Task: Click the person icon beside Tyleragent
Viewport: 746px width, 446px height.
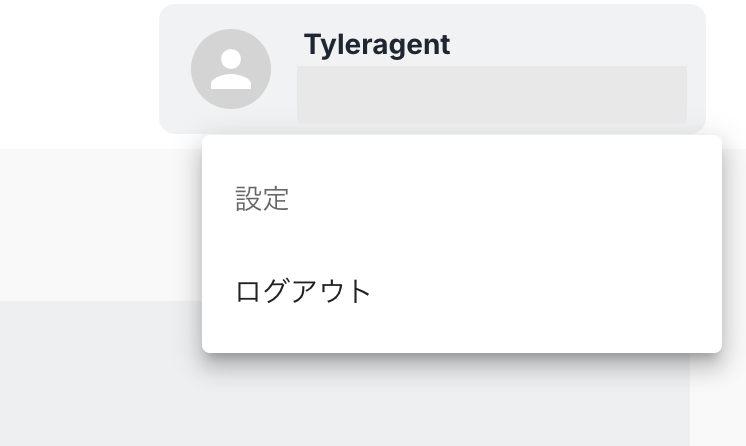Action: [231, 69]
